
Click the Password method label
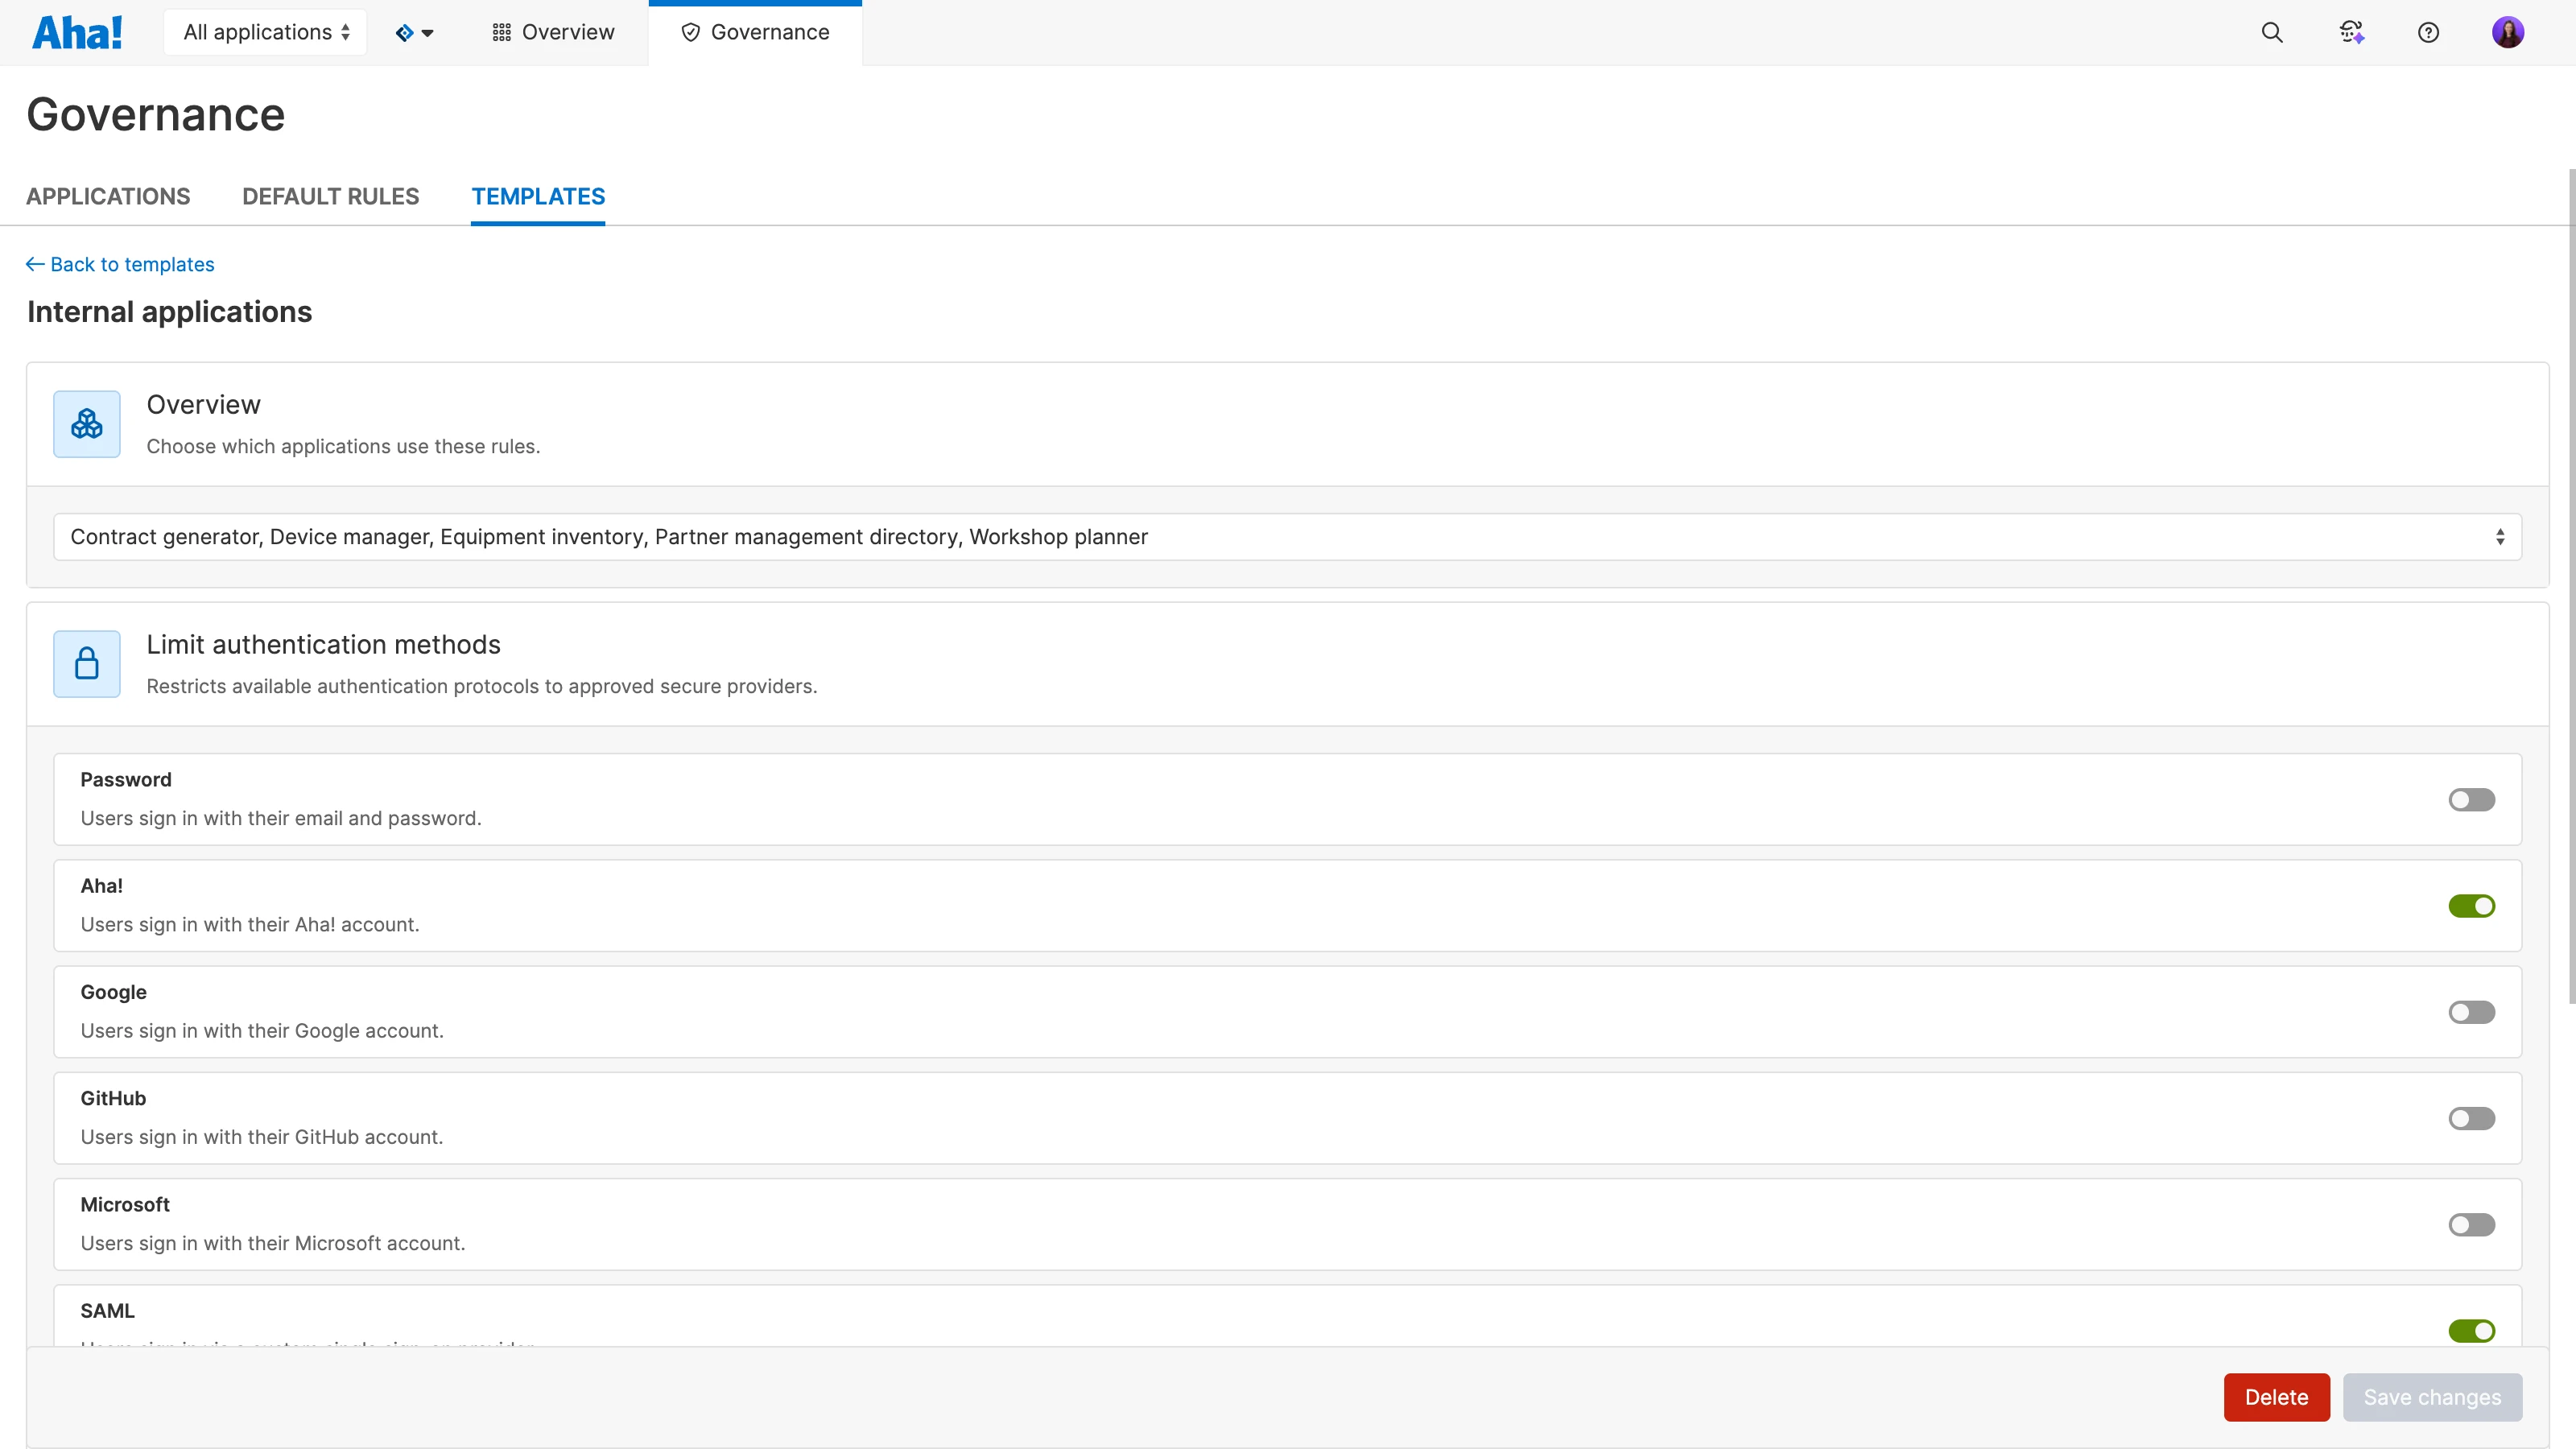click(x=125, y=779)
